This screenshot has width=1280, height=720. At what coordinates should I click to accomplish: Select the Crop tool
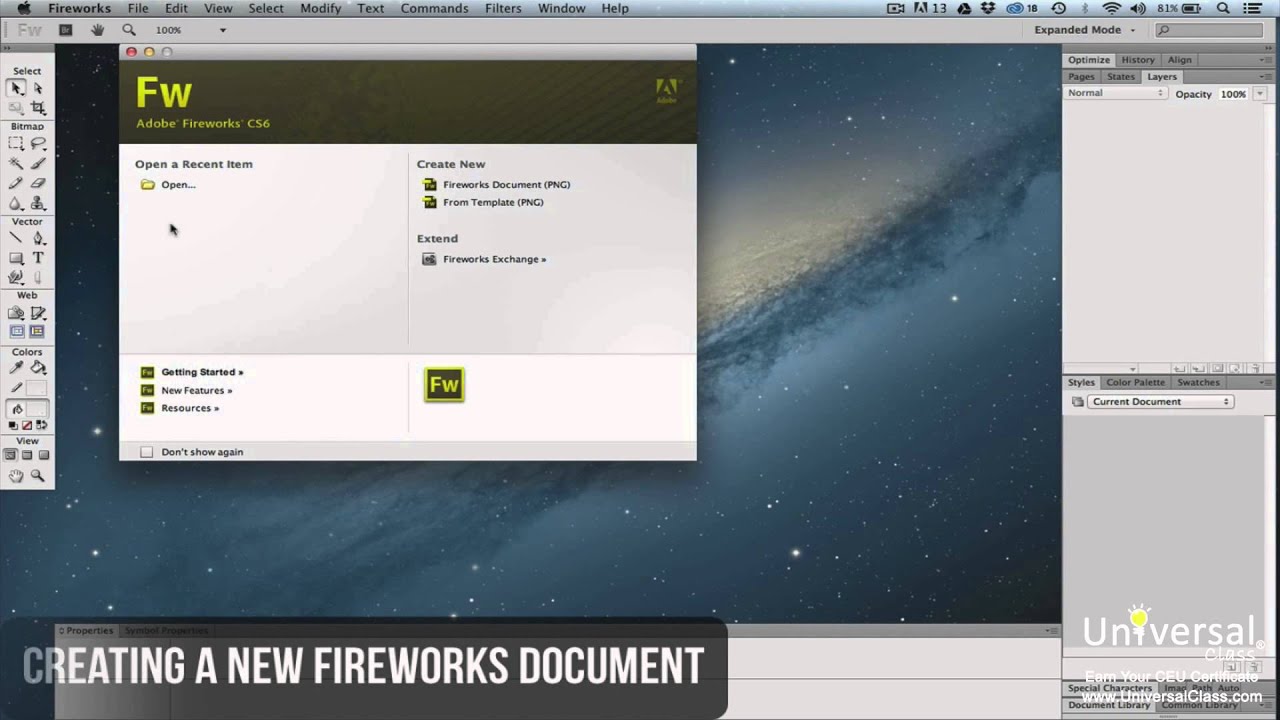38,107
